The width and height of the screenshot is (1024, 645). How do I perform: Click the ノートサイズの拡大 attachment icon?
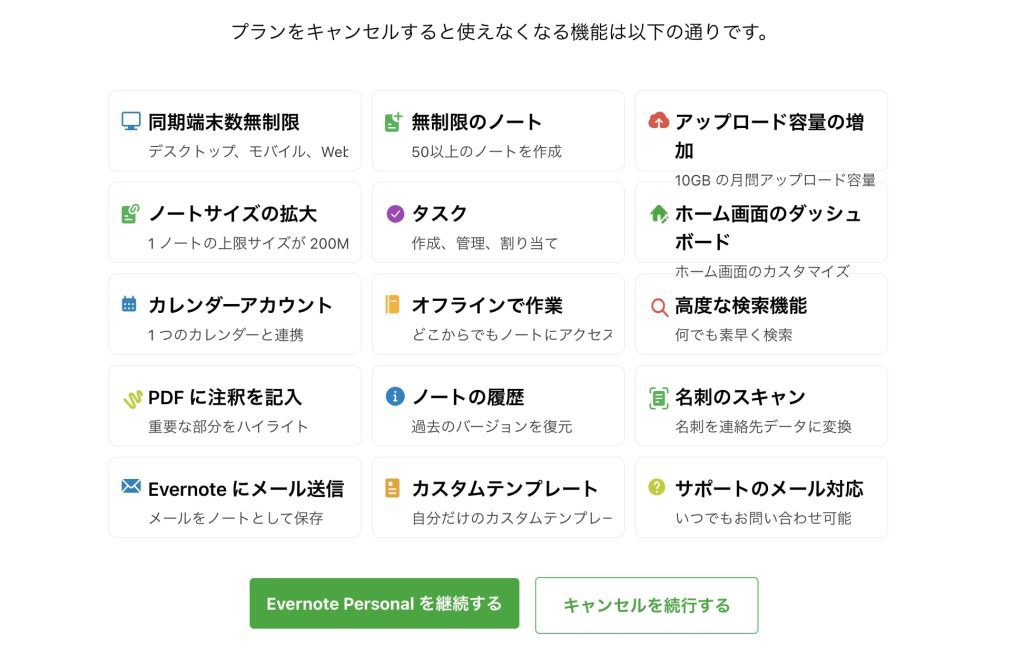131,213
